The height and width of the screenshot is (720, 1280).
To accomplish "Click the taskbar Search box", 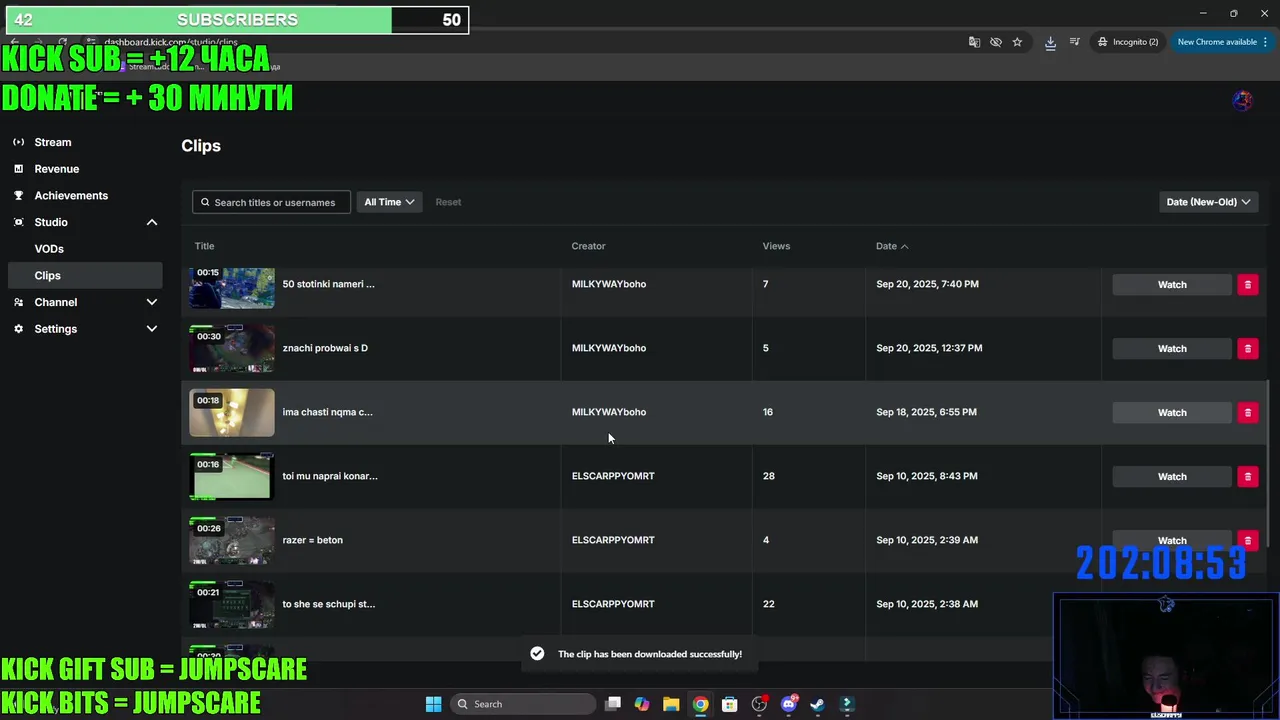I will [523, 704].
